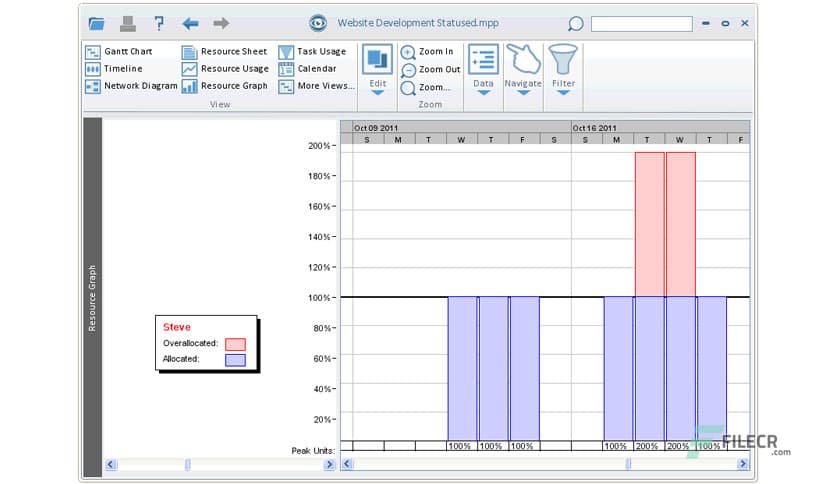836x484 pixels.
Task: Click the Allocated blue color swatch
Action: [235, 360]
